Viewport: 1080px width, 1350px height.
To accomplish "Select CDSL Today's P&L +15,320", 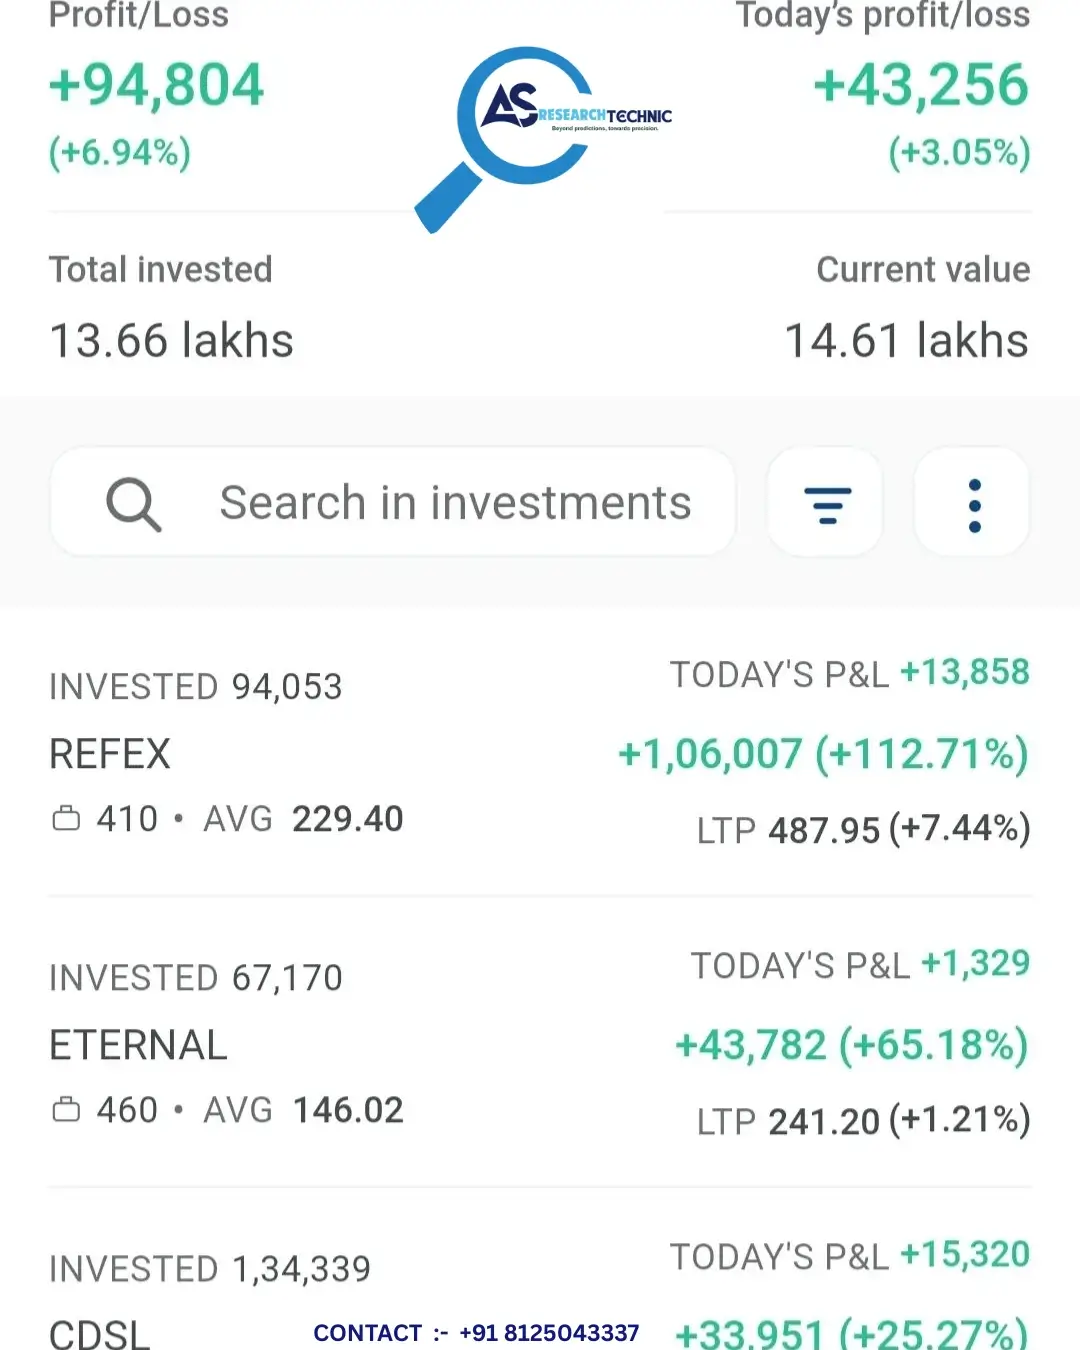I will tap(965, 1254).
